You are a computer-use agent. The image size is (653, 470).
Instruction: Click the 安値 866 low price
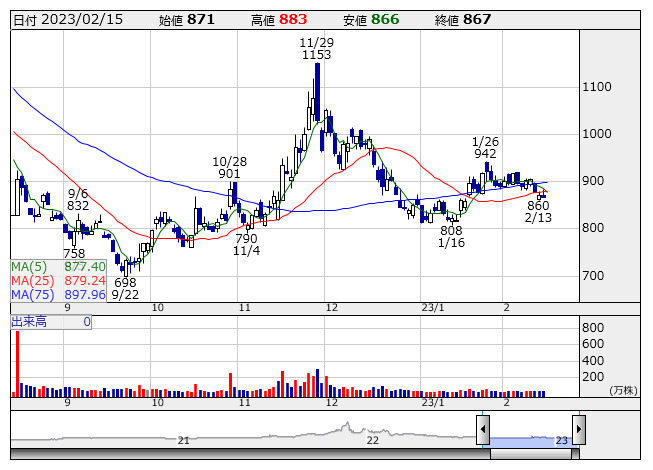pos(371,20)
